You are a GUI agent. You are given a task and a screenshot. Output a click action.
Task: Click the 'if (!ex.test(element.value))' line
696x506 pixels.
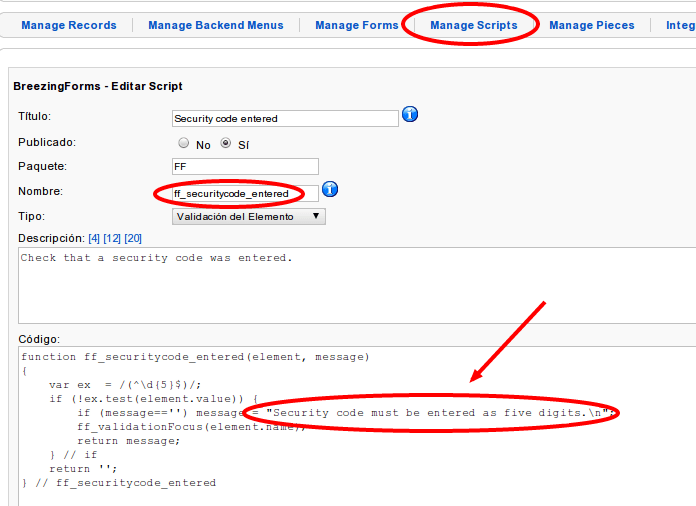coord(154,399)
